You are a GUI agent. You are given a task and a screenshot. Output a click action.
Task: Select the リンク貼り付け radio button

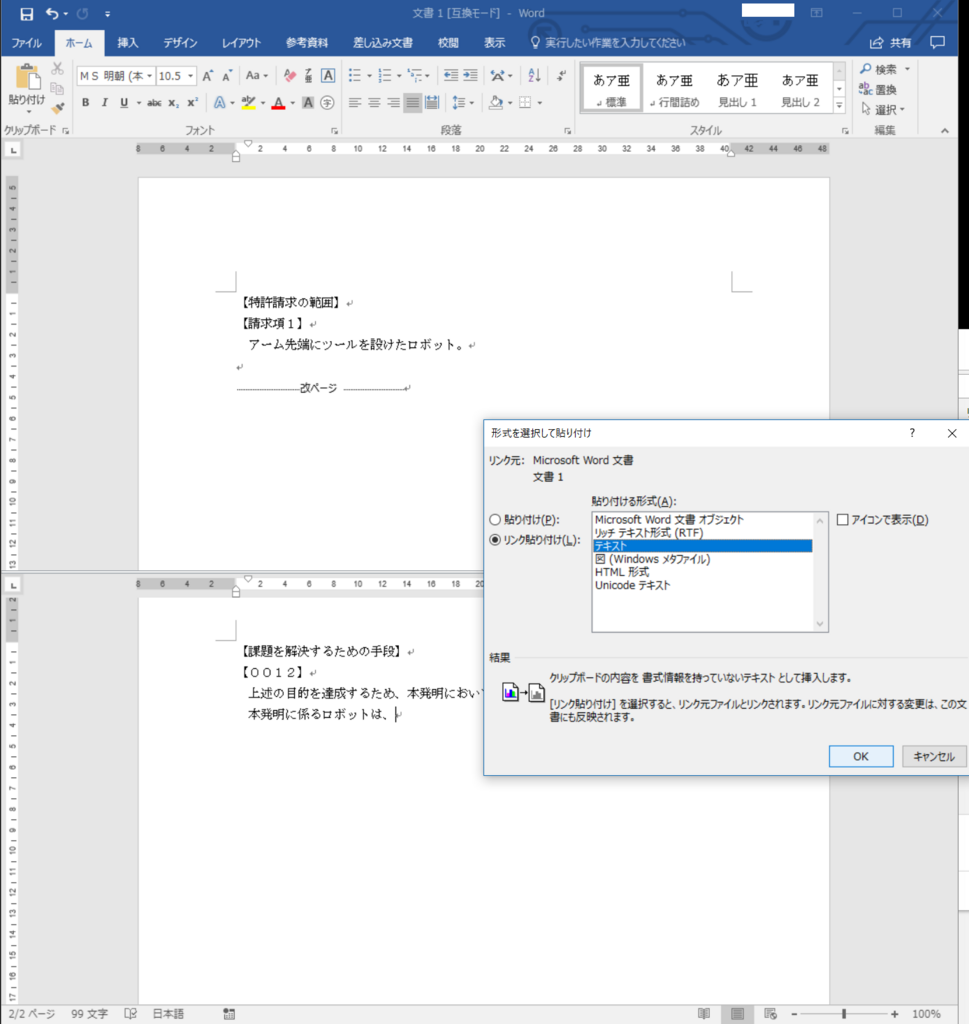494,541
